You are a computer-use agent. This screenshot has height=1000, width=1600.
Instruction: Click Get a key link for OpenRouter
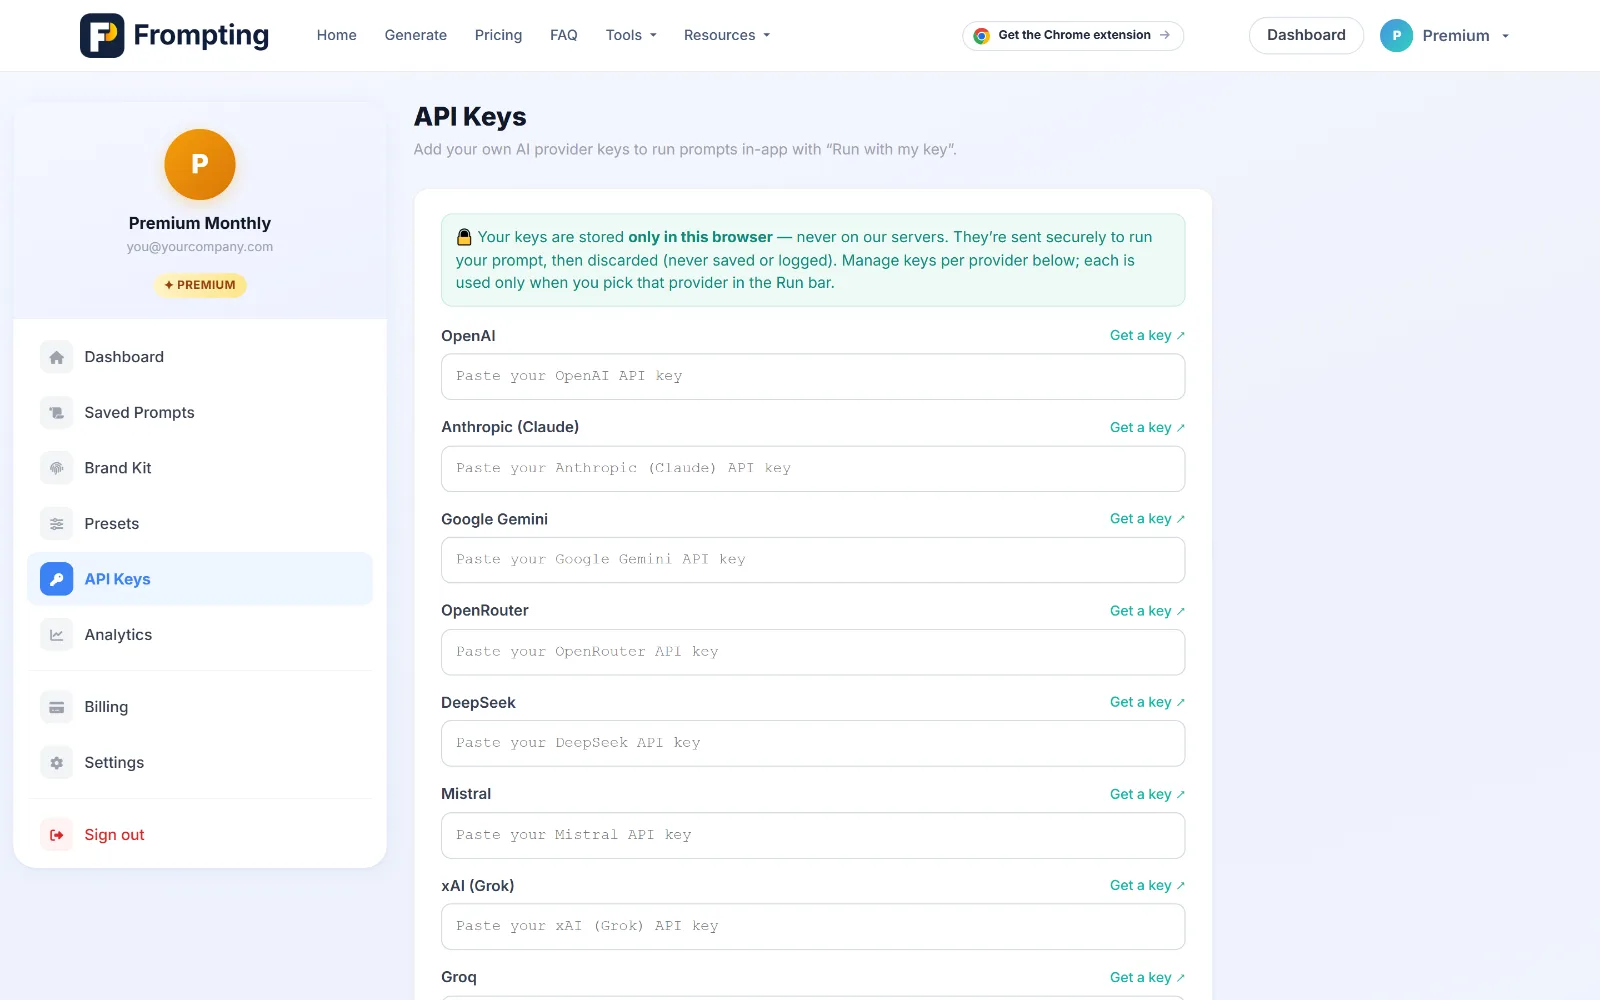(x=1147, y=611)
